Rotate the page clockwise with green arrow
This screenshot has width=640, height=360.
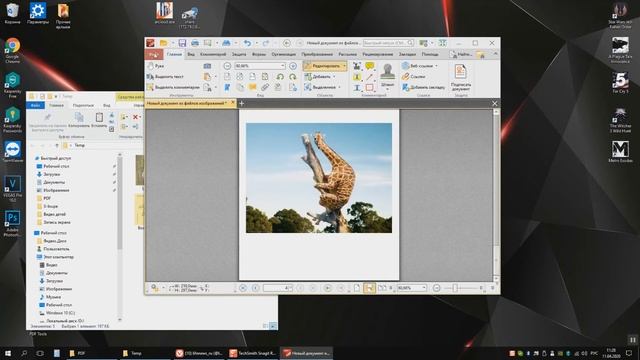(x=293, y=77)
